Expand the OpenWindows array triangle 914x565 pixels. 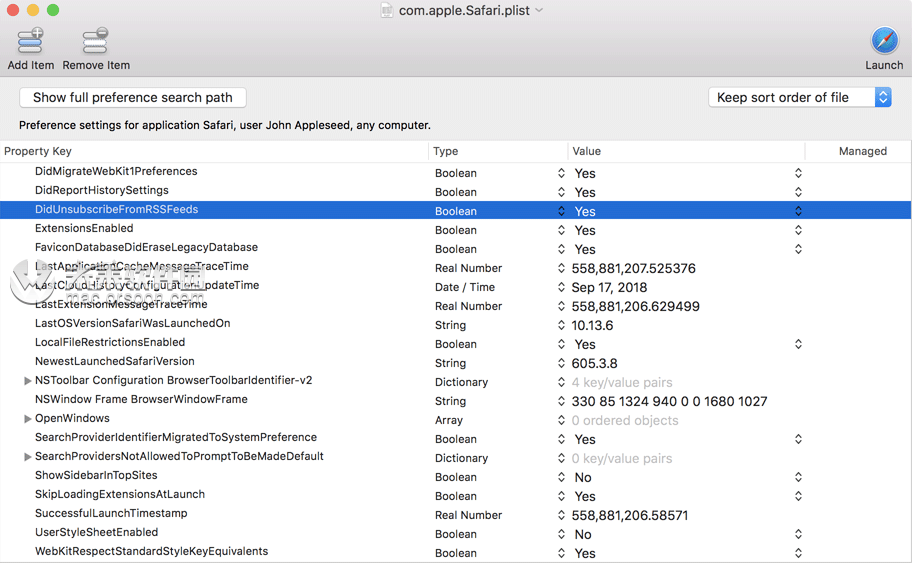pyautogui.click(x=28, y=419)
